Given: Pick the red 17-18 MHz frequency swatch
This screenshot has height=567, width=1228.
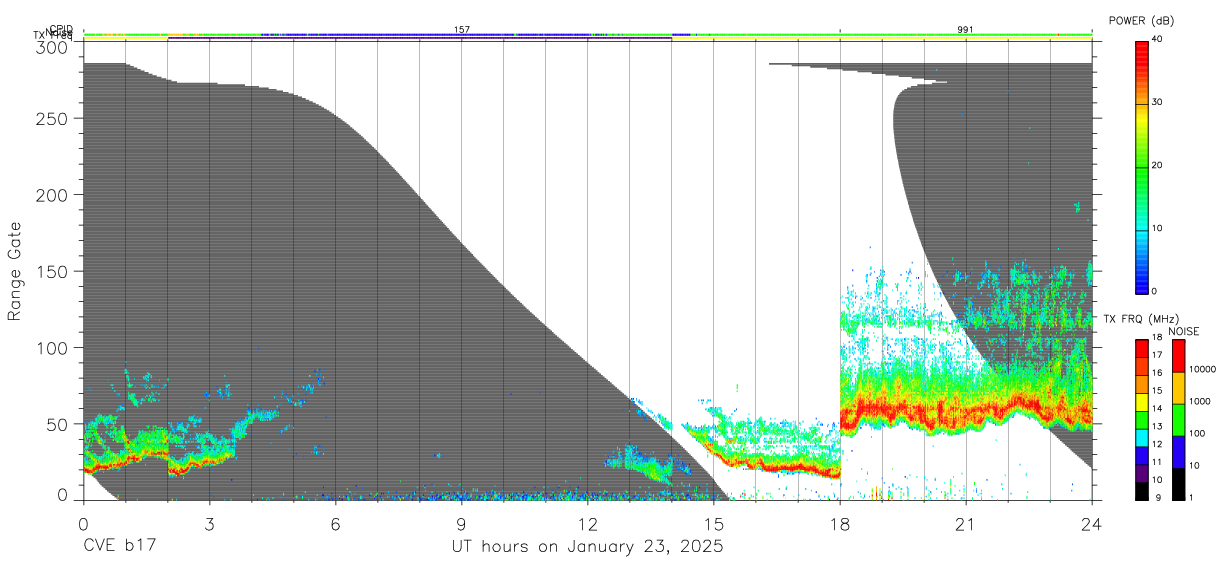Looking at the screenshot, I should (x=1141, y=348).
